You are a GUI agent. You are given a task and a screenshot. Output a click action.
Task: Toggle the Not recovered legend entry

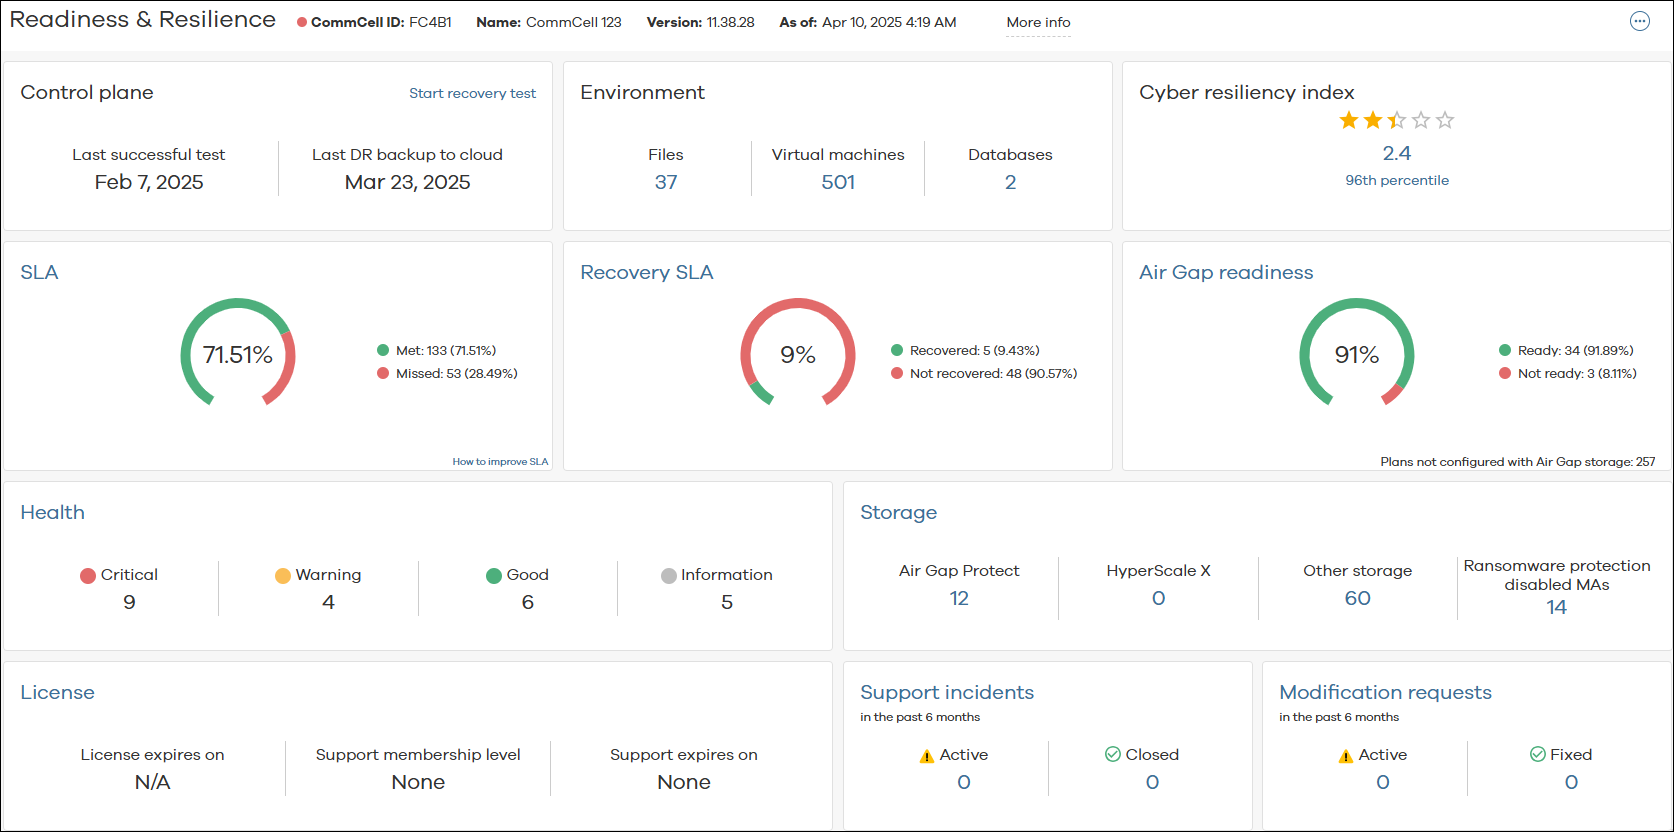tap(984, 374)
